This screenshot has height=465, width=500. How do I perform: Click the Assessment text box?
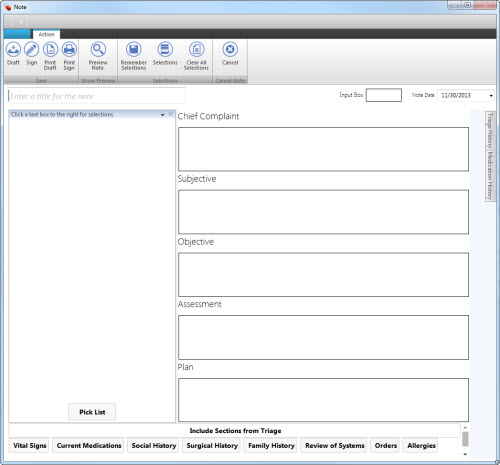[x=323, y=337]
